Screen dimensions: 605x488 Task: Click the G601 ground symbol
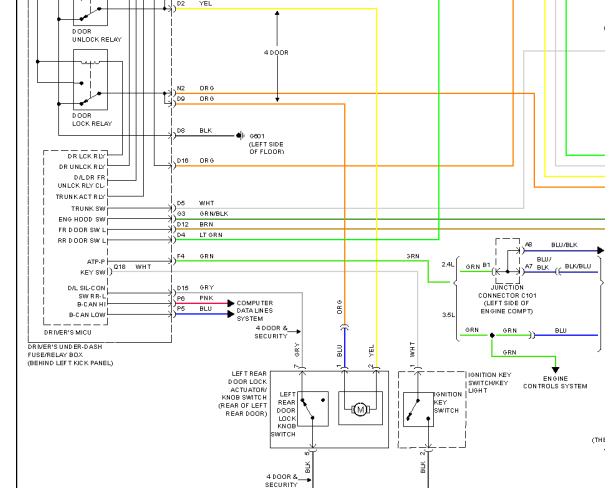click(x=241, y=135)
